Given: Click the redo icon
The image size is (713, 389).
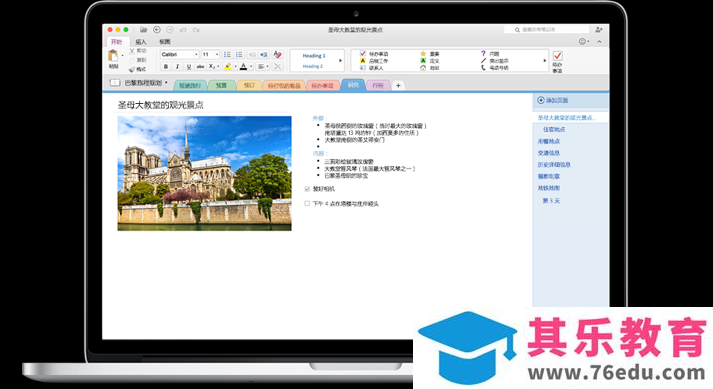Looking at the screenshot, I should tap(196, 30).
